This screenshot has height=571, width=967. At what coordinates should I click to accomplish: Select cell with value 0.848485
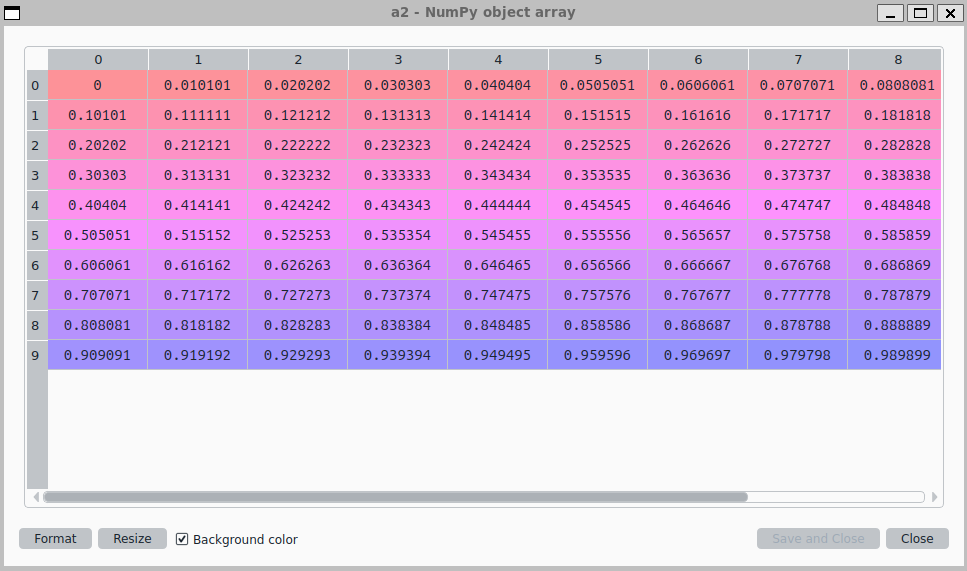point(498,325)
